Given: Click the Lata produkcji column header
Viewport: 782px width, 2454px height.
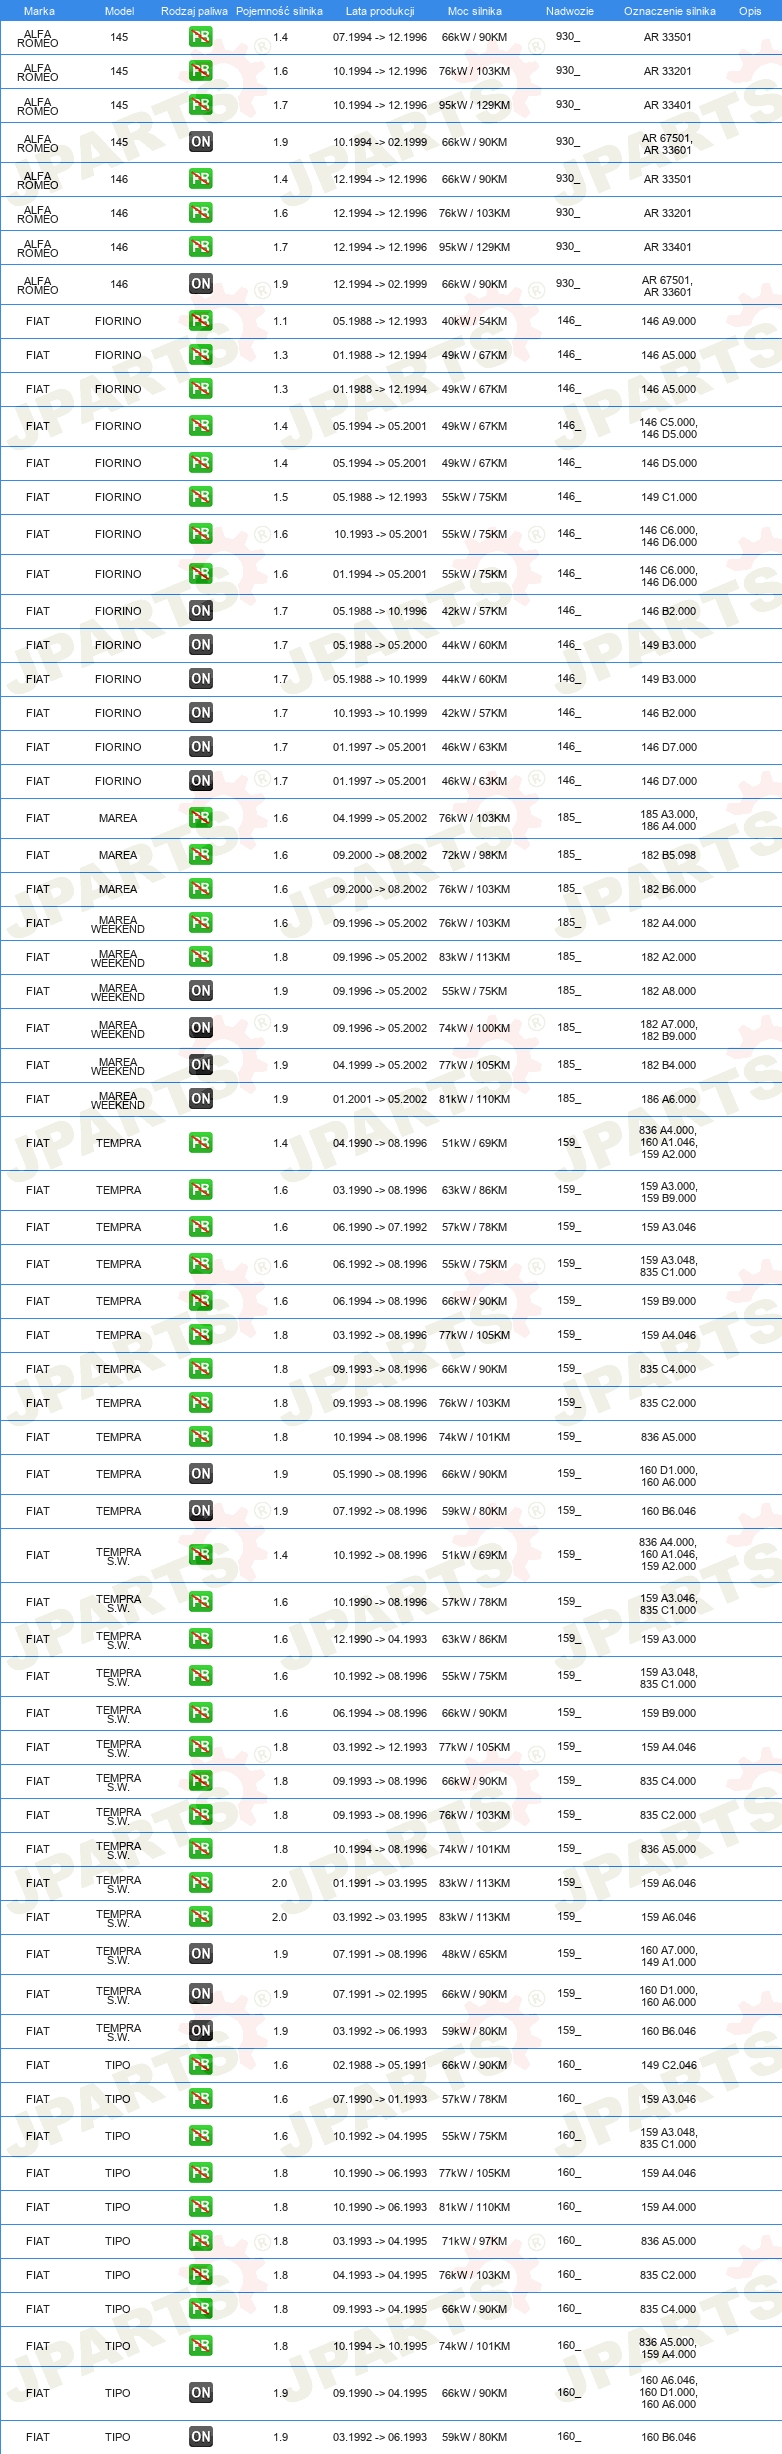Looking at the screenshot, I should (x=380, y=11).
